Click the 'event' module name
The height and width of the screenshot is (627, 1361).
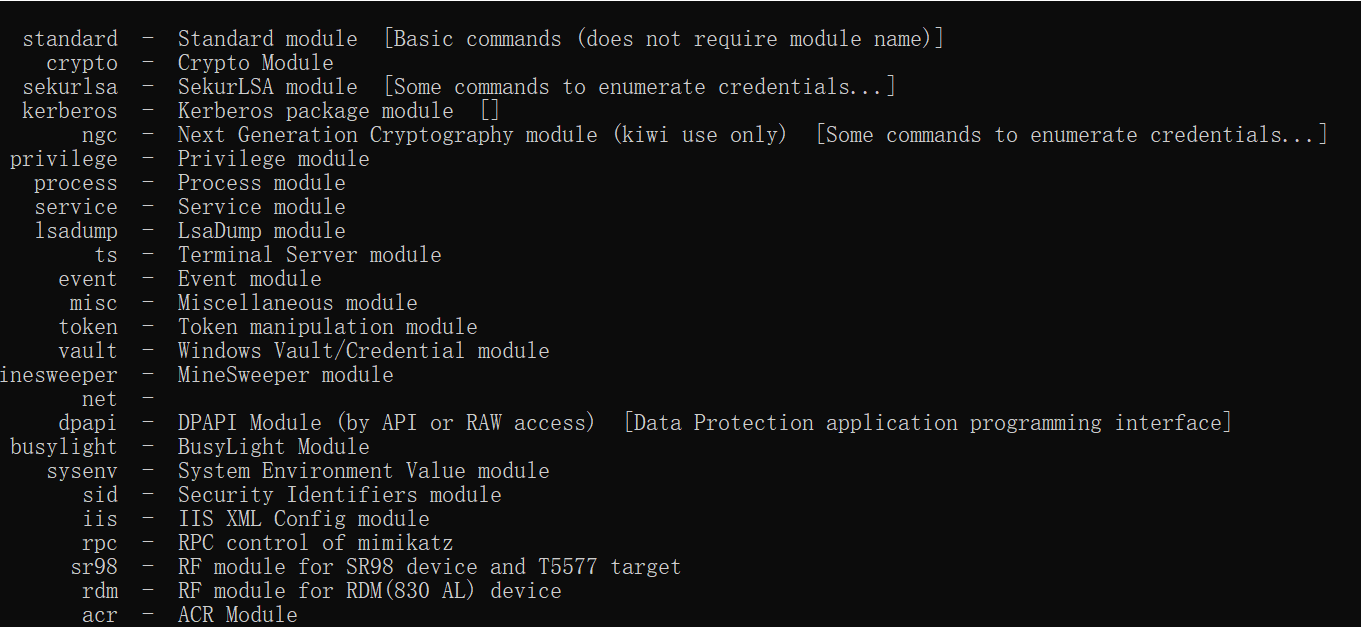[88, 279]
